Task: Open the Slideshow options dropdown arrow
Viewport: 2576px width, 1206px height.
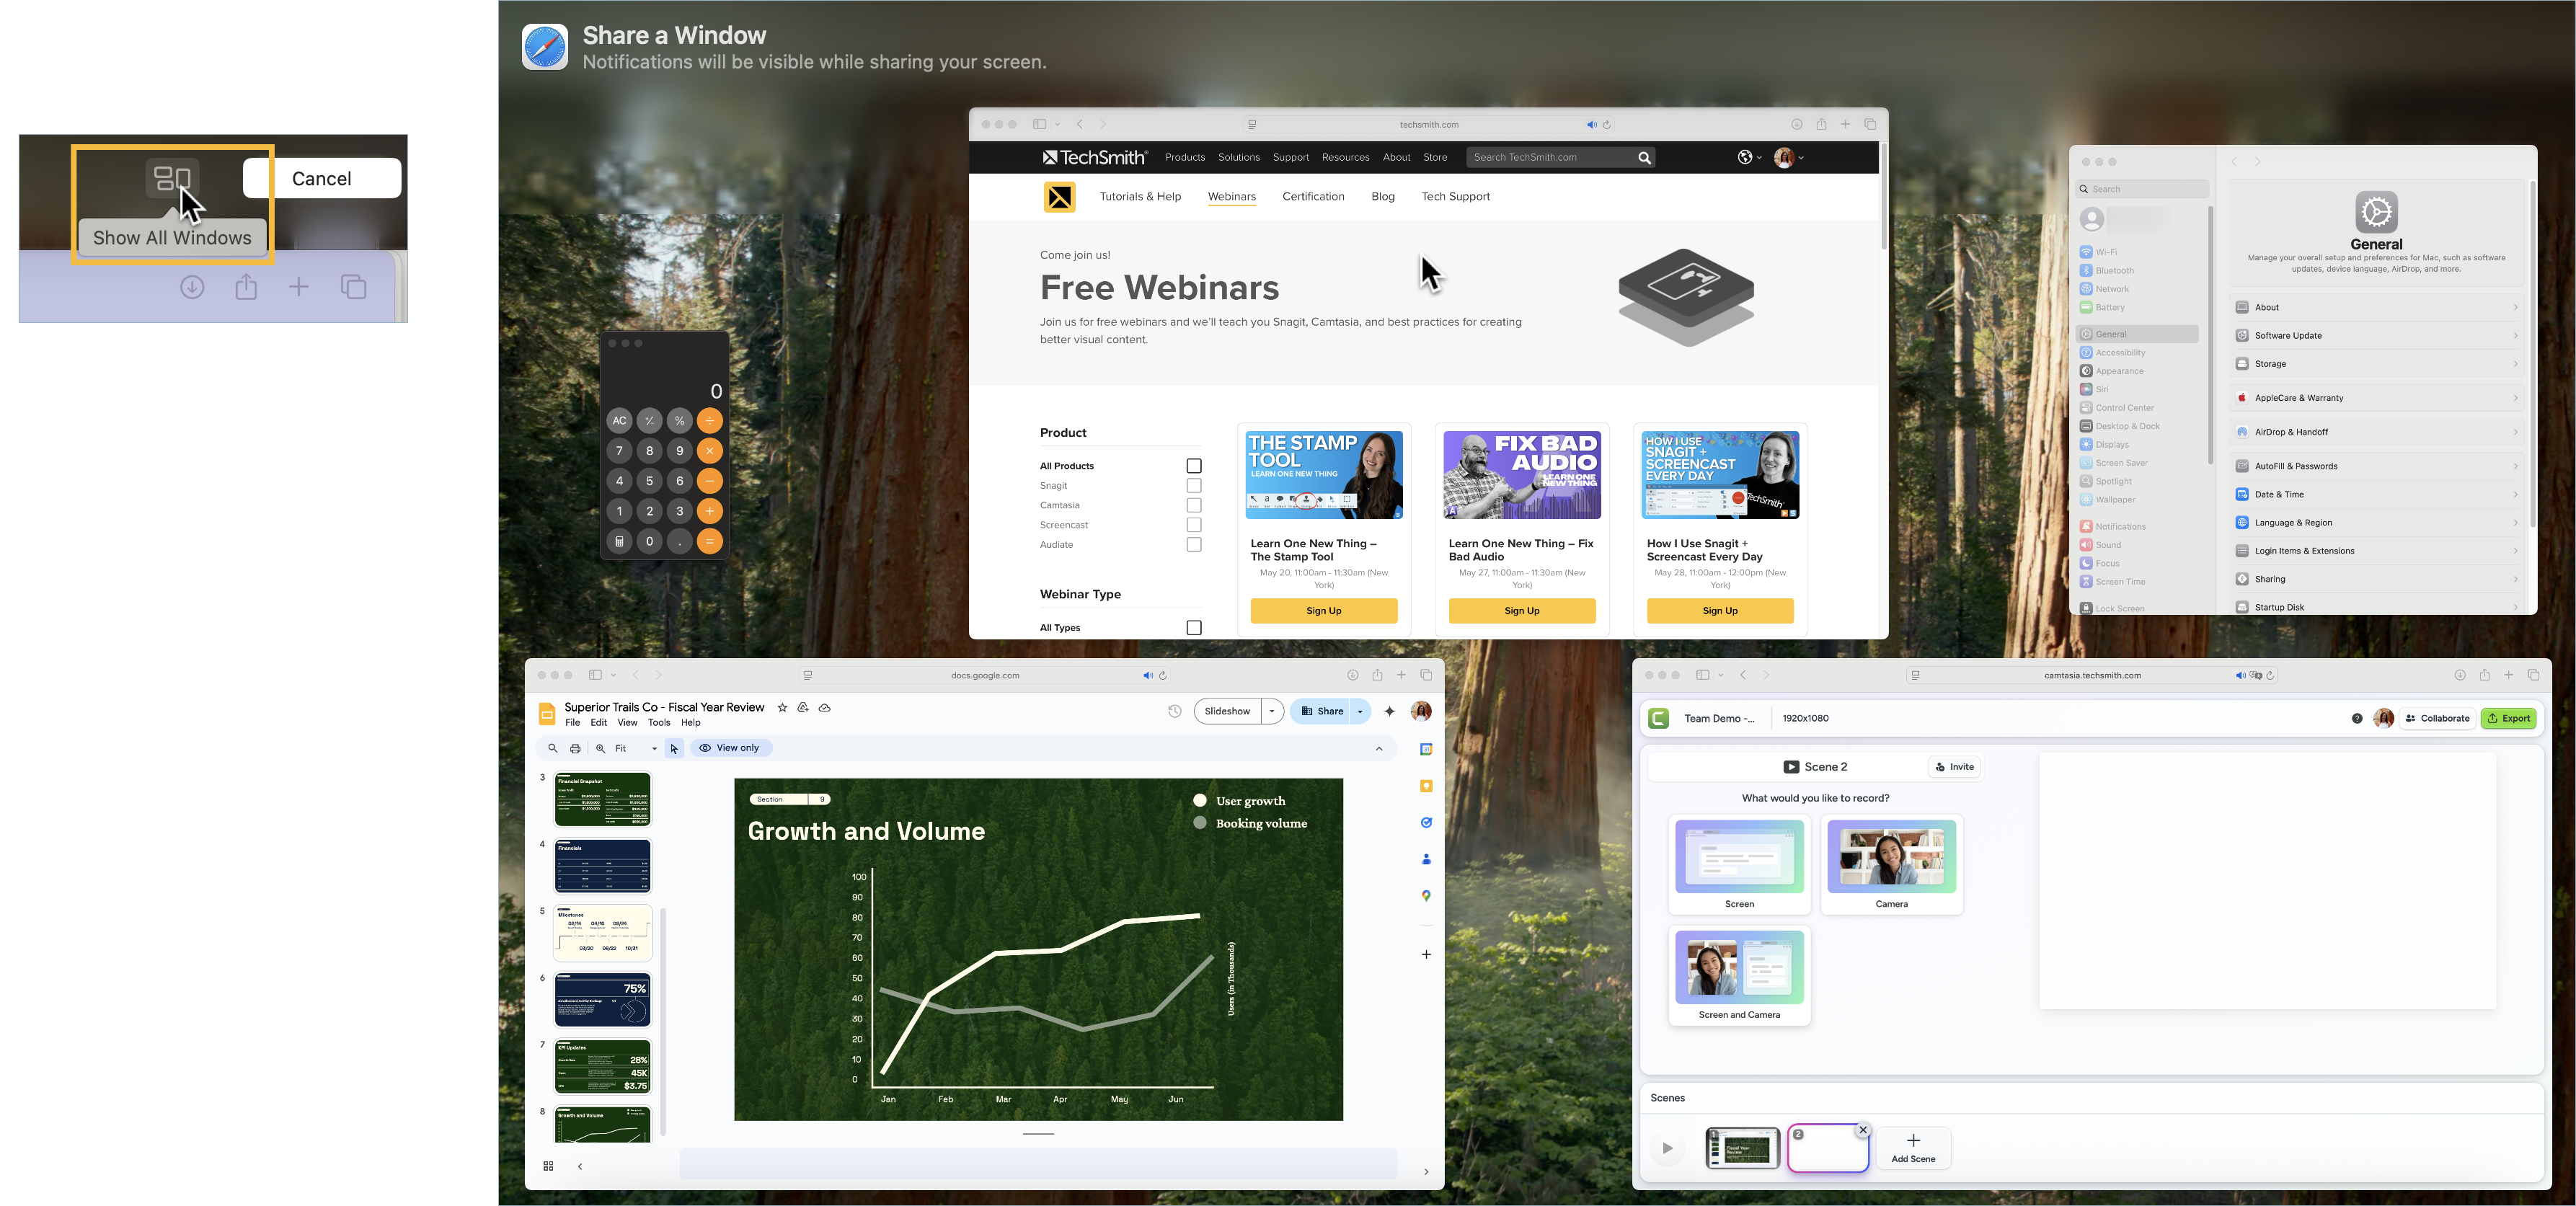Action: point(1272,711)
